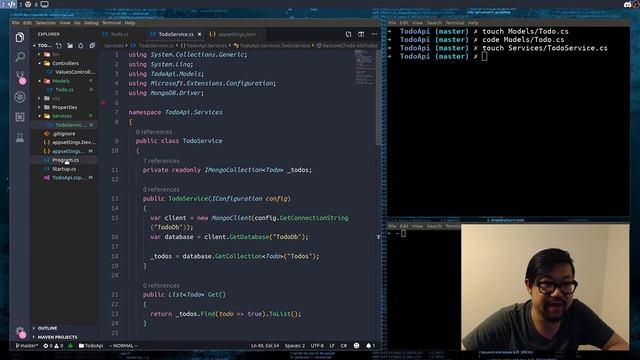This screenshot has width=640, height=360.
Task: Collapse the TODO root folder in Explorer
Action: tap(34, 46)
